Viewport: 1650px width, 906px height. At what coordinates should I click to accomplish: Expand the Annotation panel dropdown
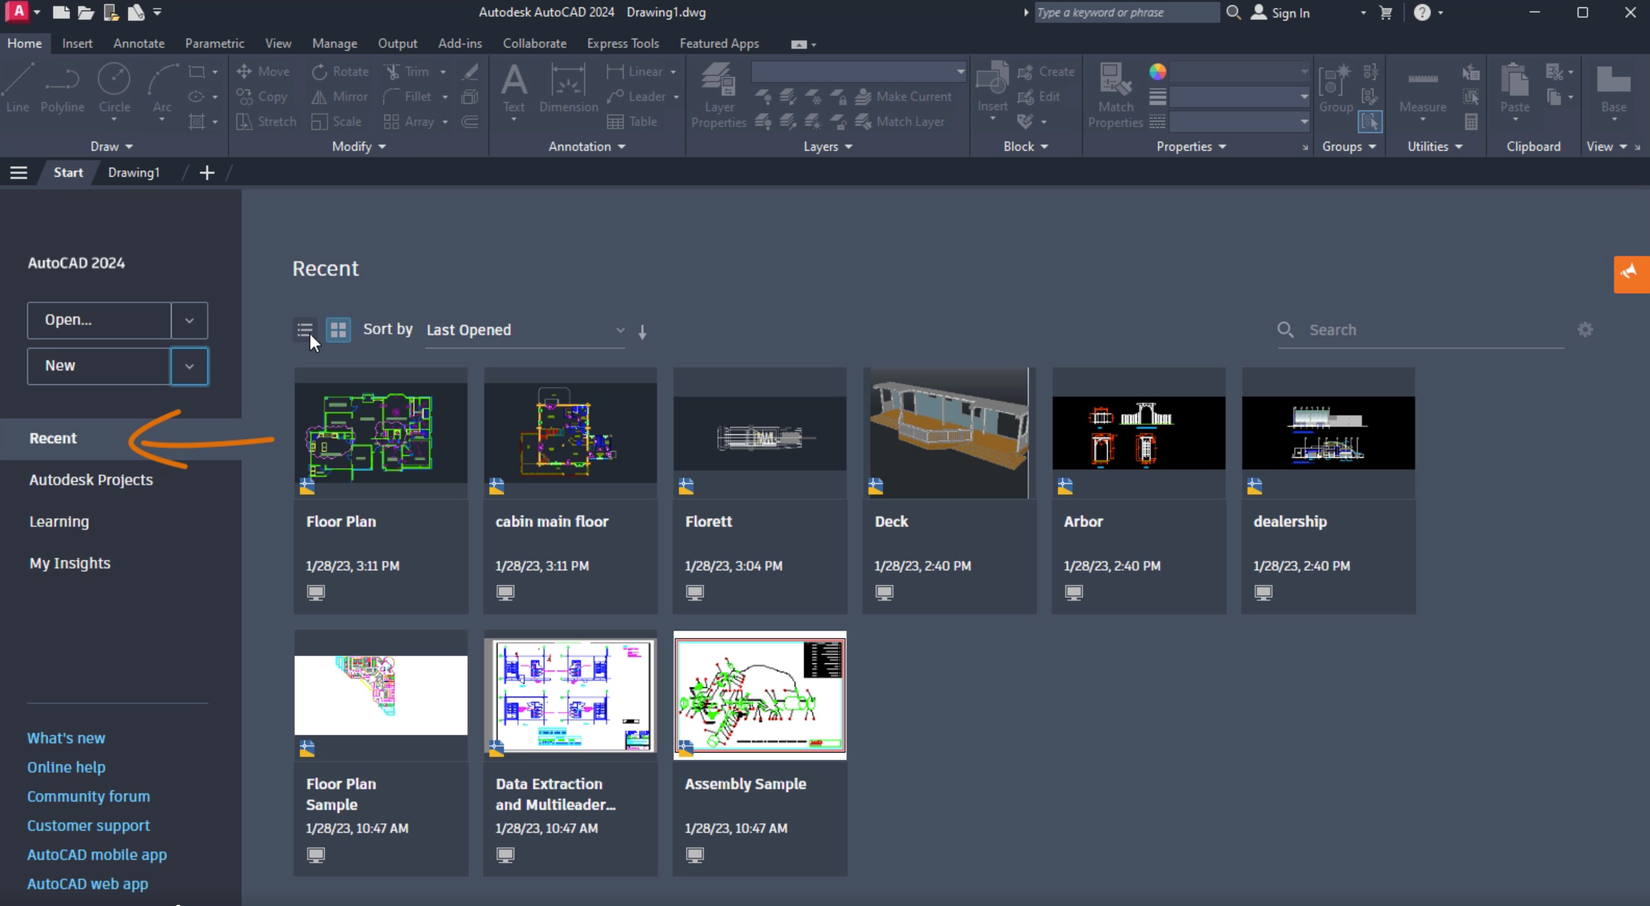click(587, 147)
